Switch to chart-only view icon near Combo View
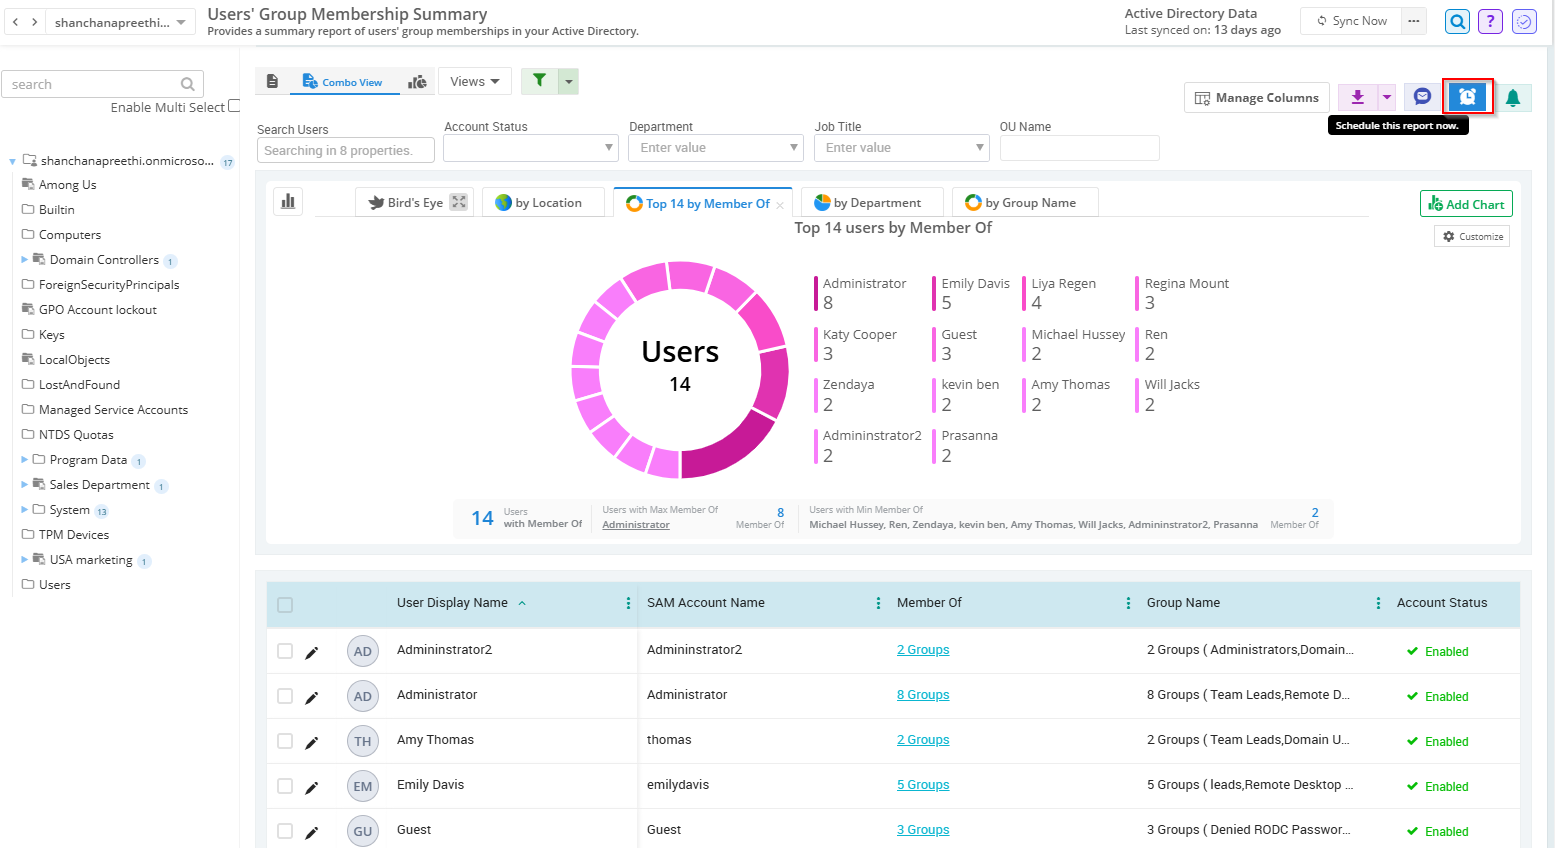 (417, 80)
